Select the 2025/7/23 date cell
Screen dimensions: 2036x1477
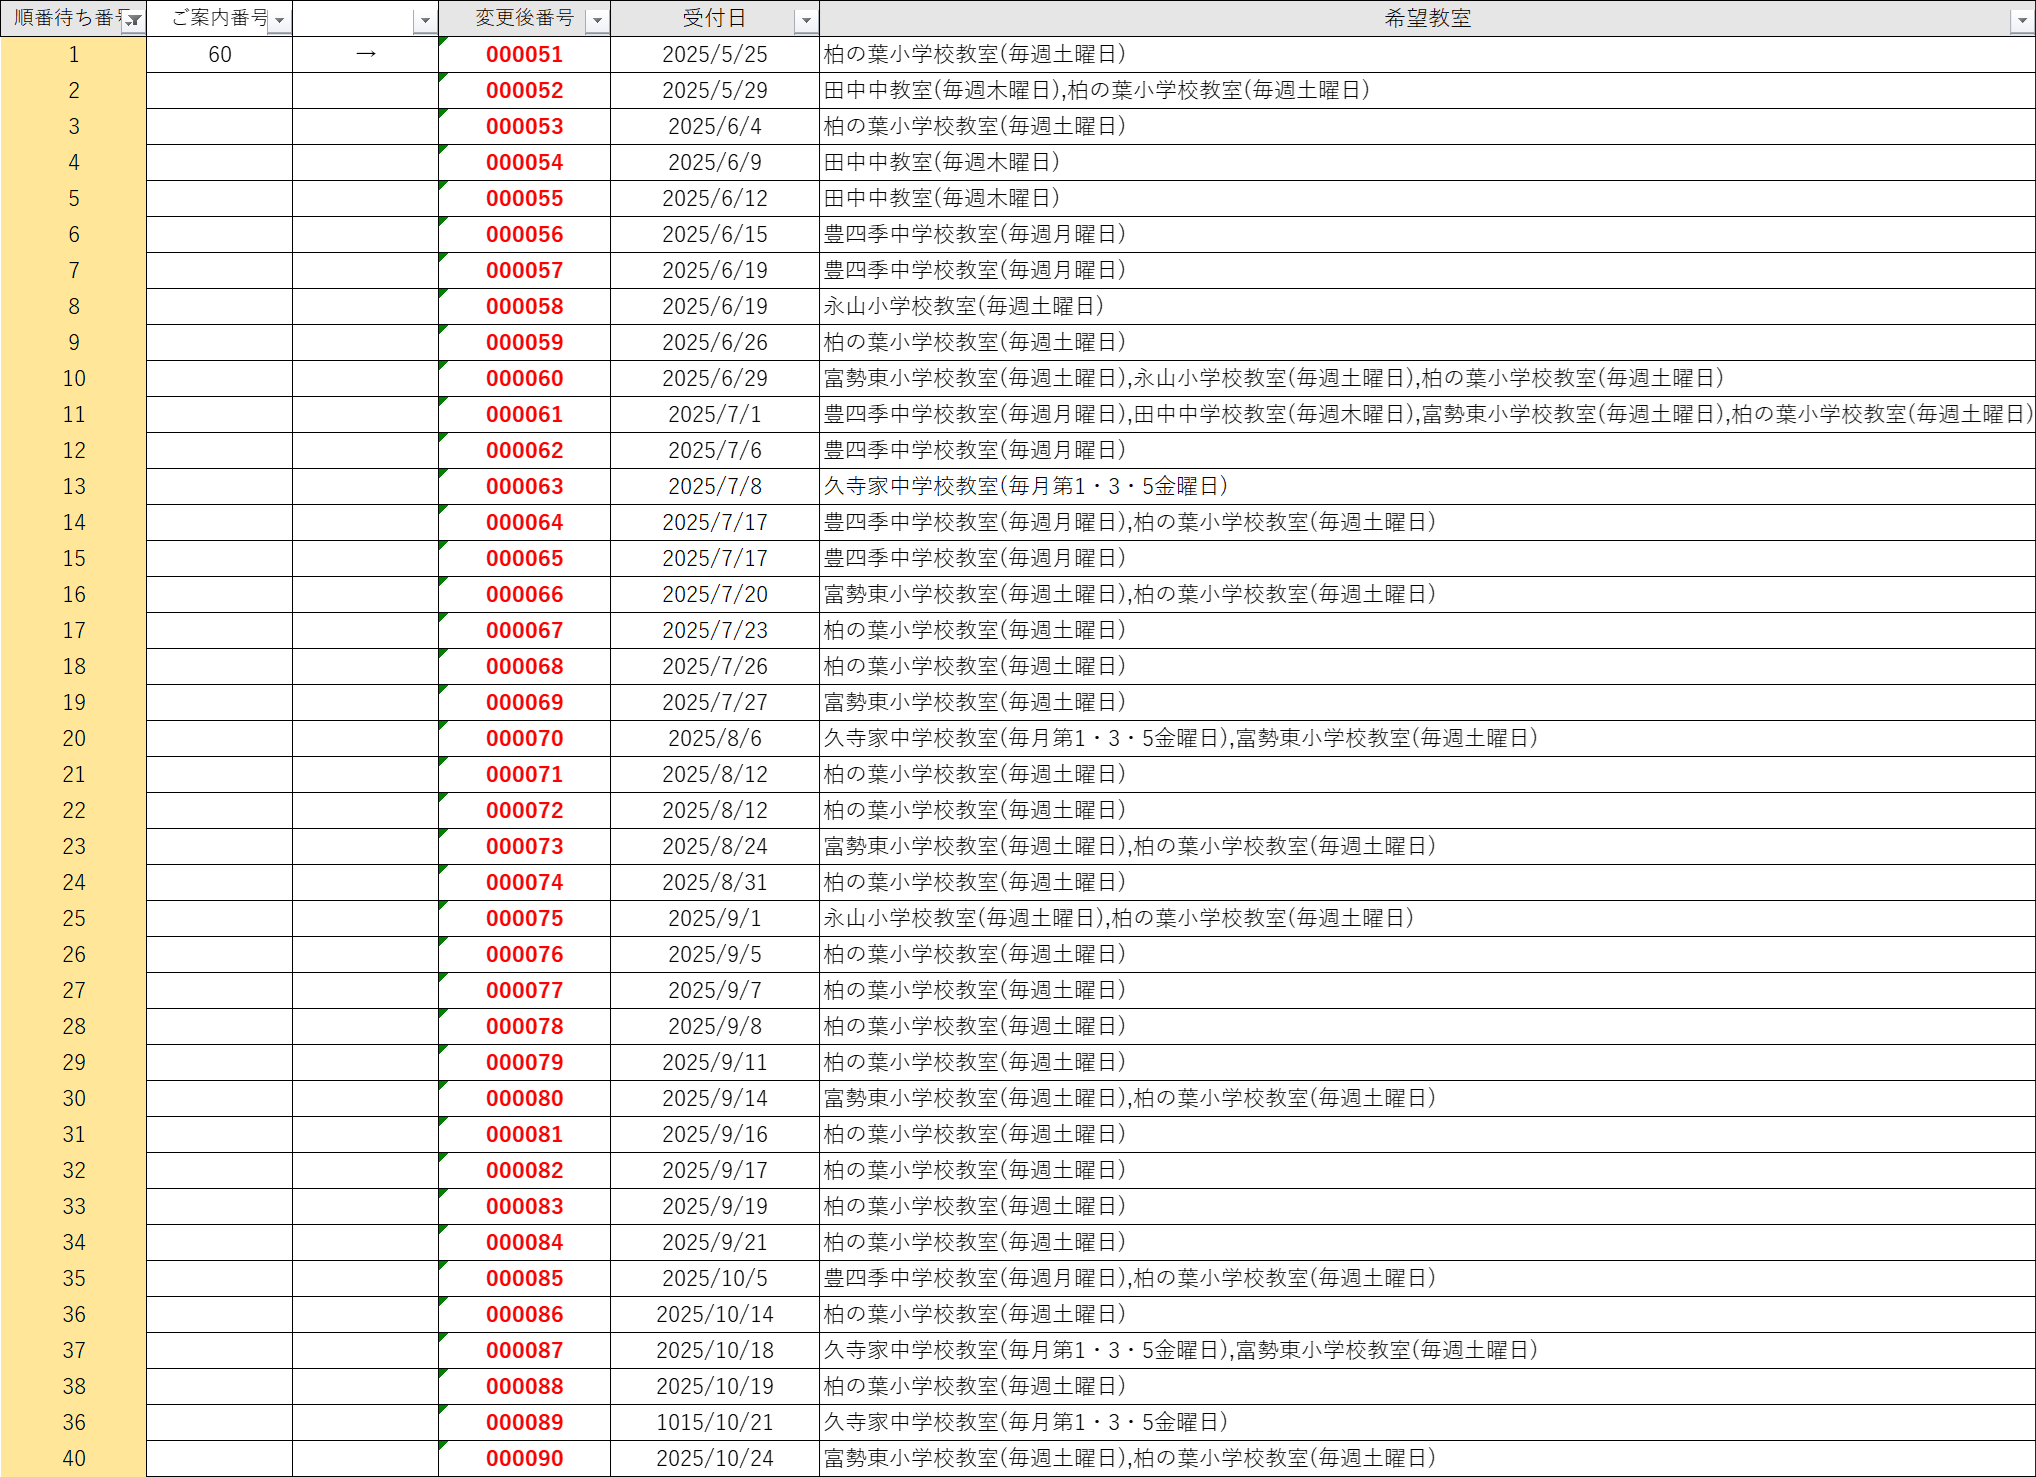[x=714, y=631]
